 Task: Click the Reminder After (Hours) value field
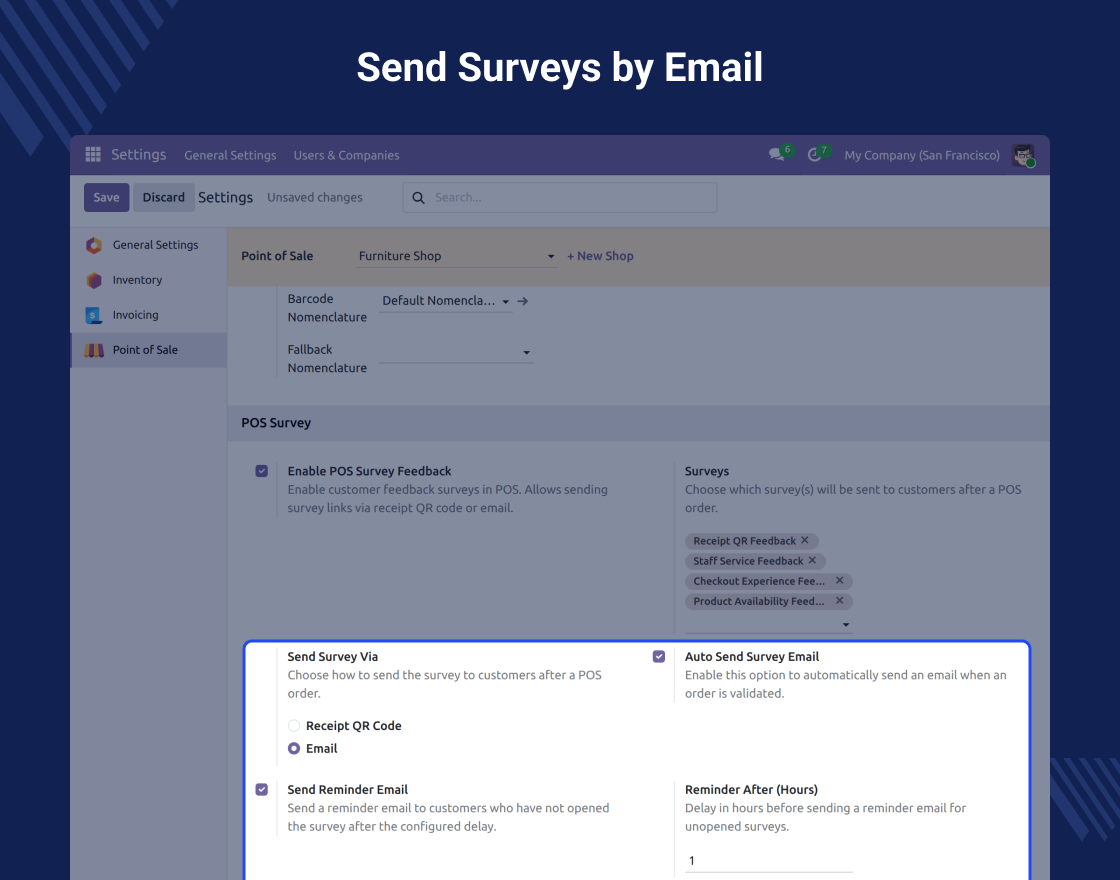769,861
